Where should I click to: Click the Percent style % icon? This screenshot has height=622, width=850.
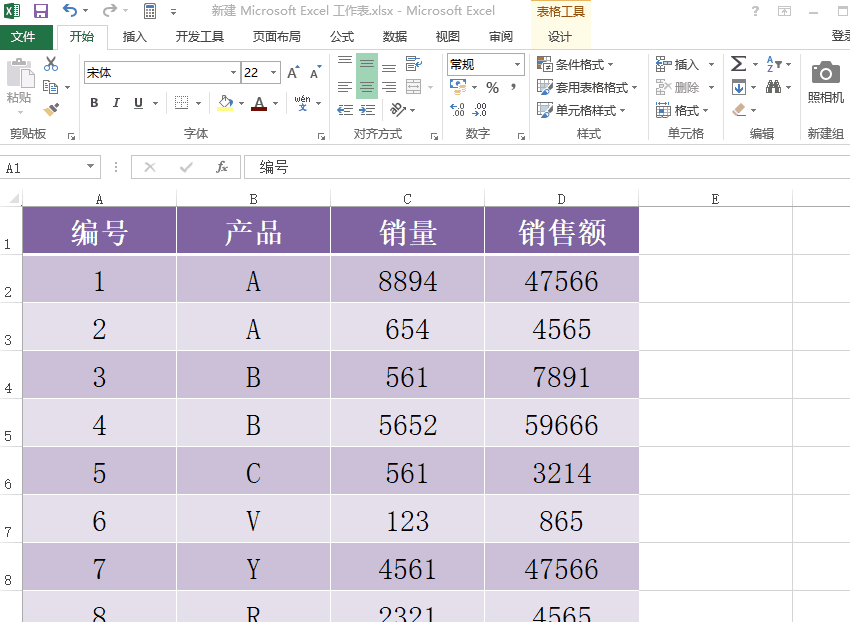pos(492,86)
